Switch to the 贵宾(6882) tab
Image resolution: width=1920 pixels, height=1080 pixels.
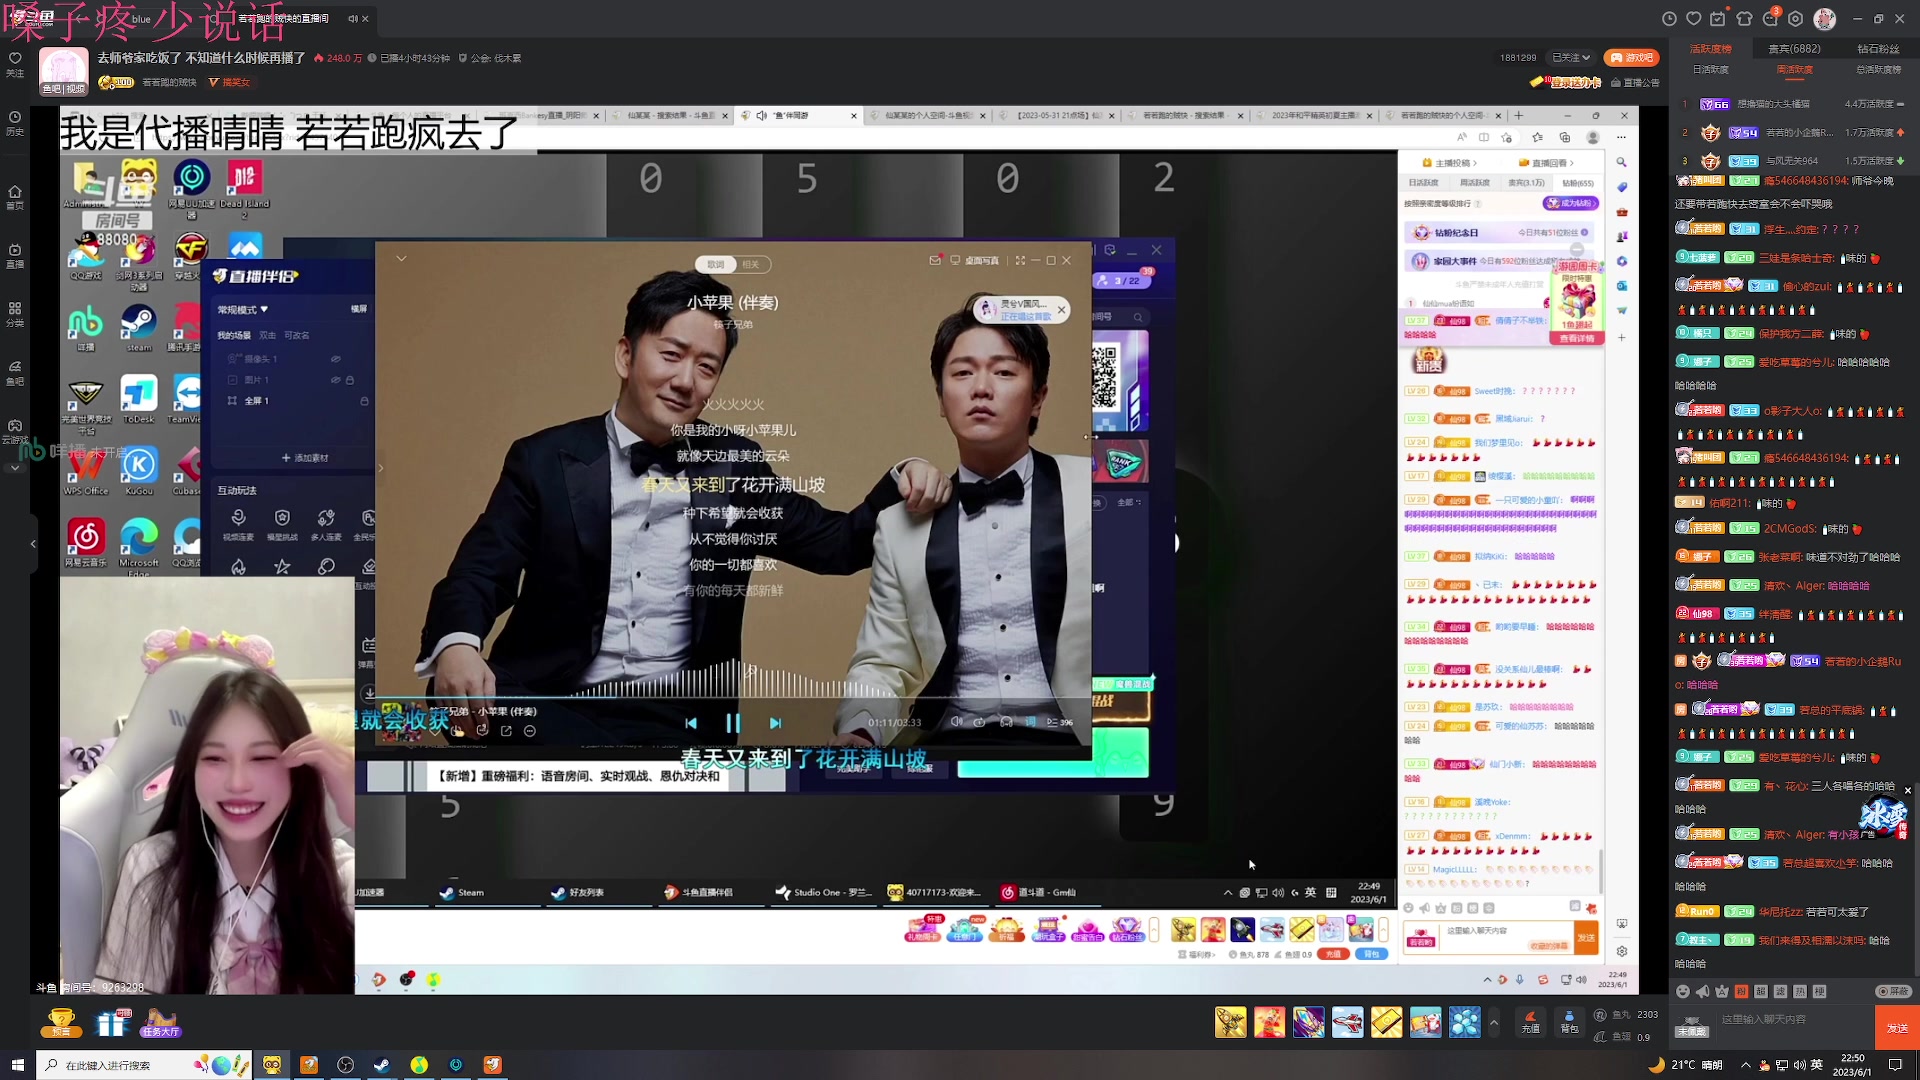click(x=1794, y=48)
